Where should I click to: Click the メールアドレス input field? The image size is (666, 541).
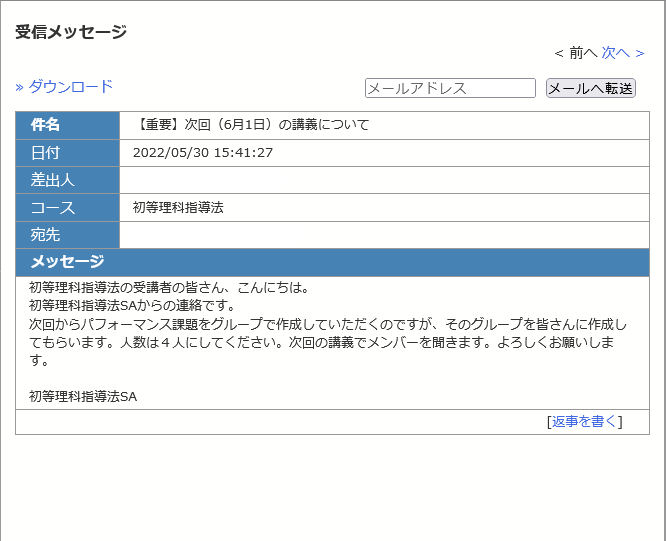click(450, 88)
